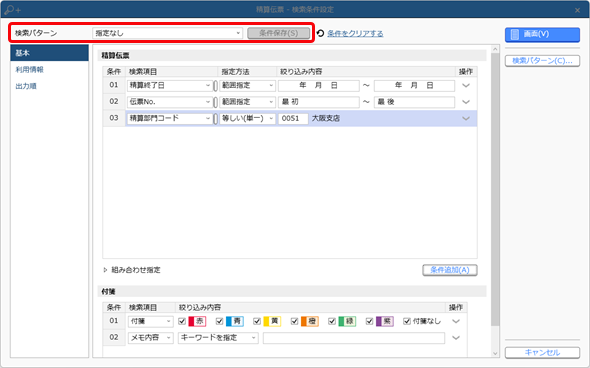The height and width of the screenshot is (368, 590).
Task: Click link handle between row 03 dropdowns
Action: tap(215, 119)
